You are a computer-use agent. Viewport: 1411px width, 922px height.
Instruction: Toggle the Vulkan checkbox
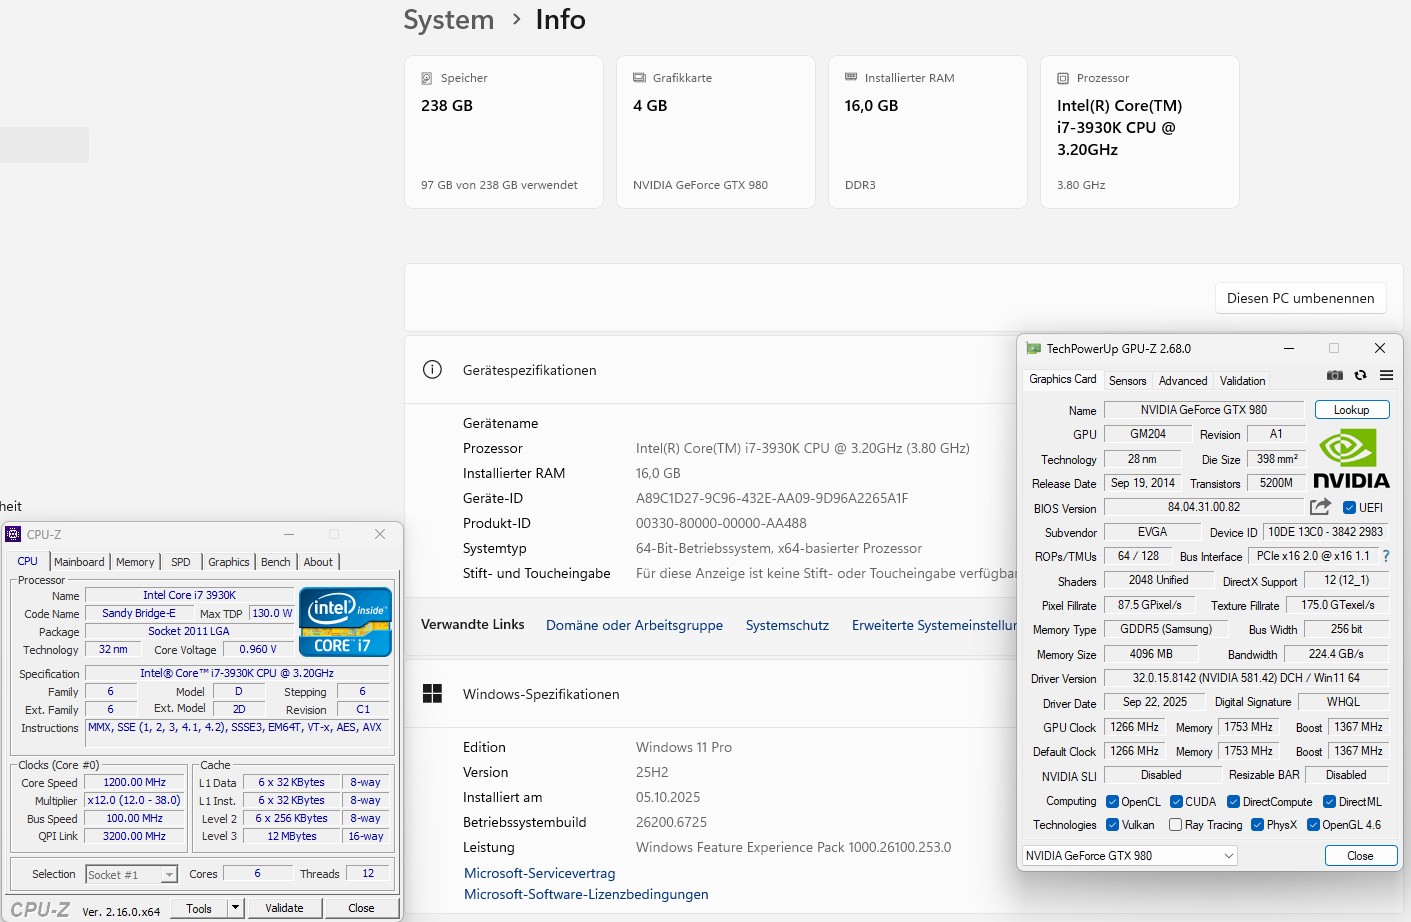point(1112,825)
